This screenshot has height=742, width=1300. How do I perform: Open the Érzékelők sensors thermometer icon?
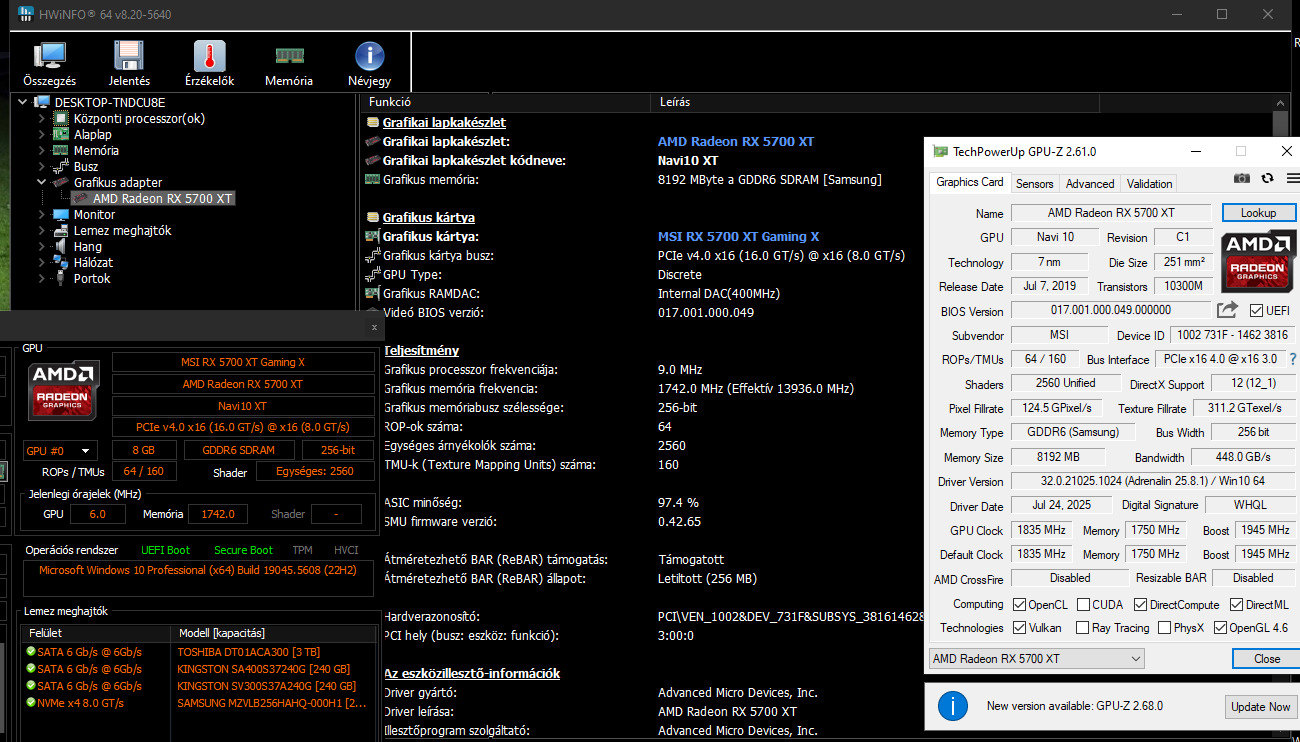coord(209,57)
